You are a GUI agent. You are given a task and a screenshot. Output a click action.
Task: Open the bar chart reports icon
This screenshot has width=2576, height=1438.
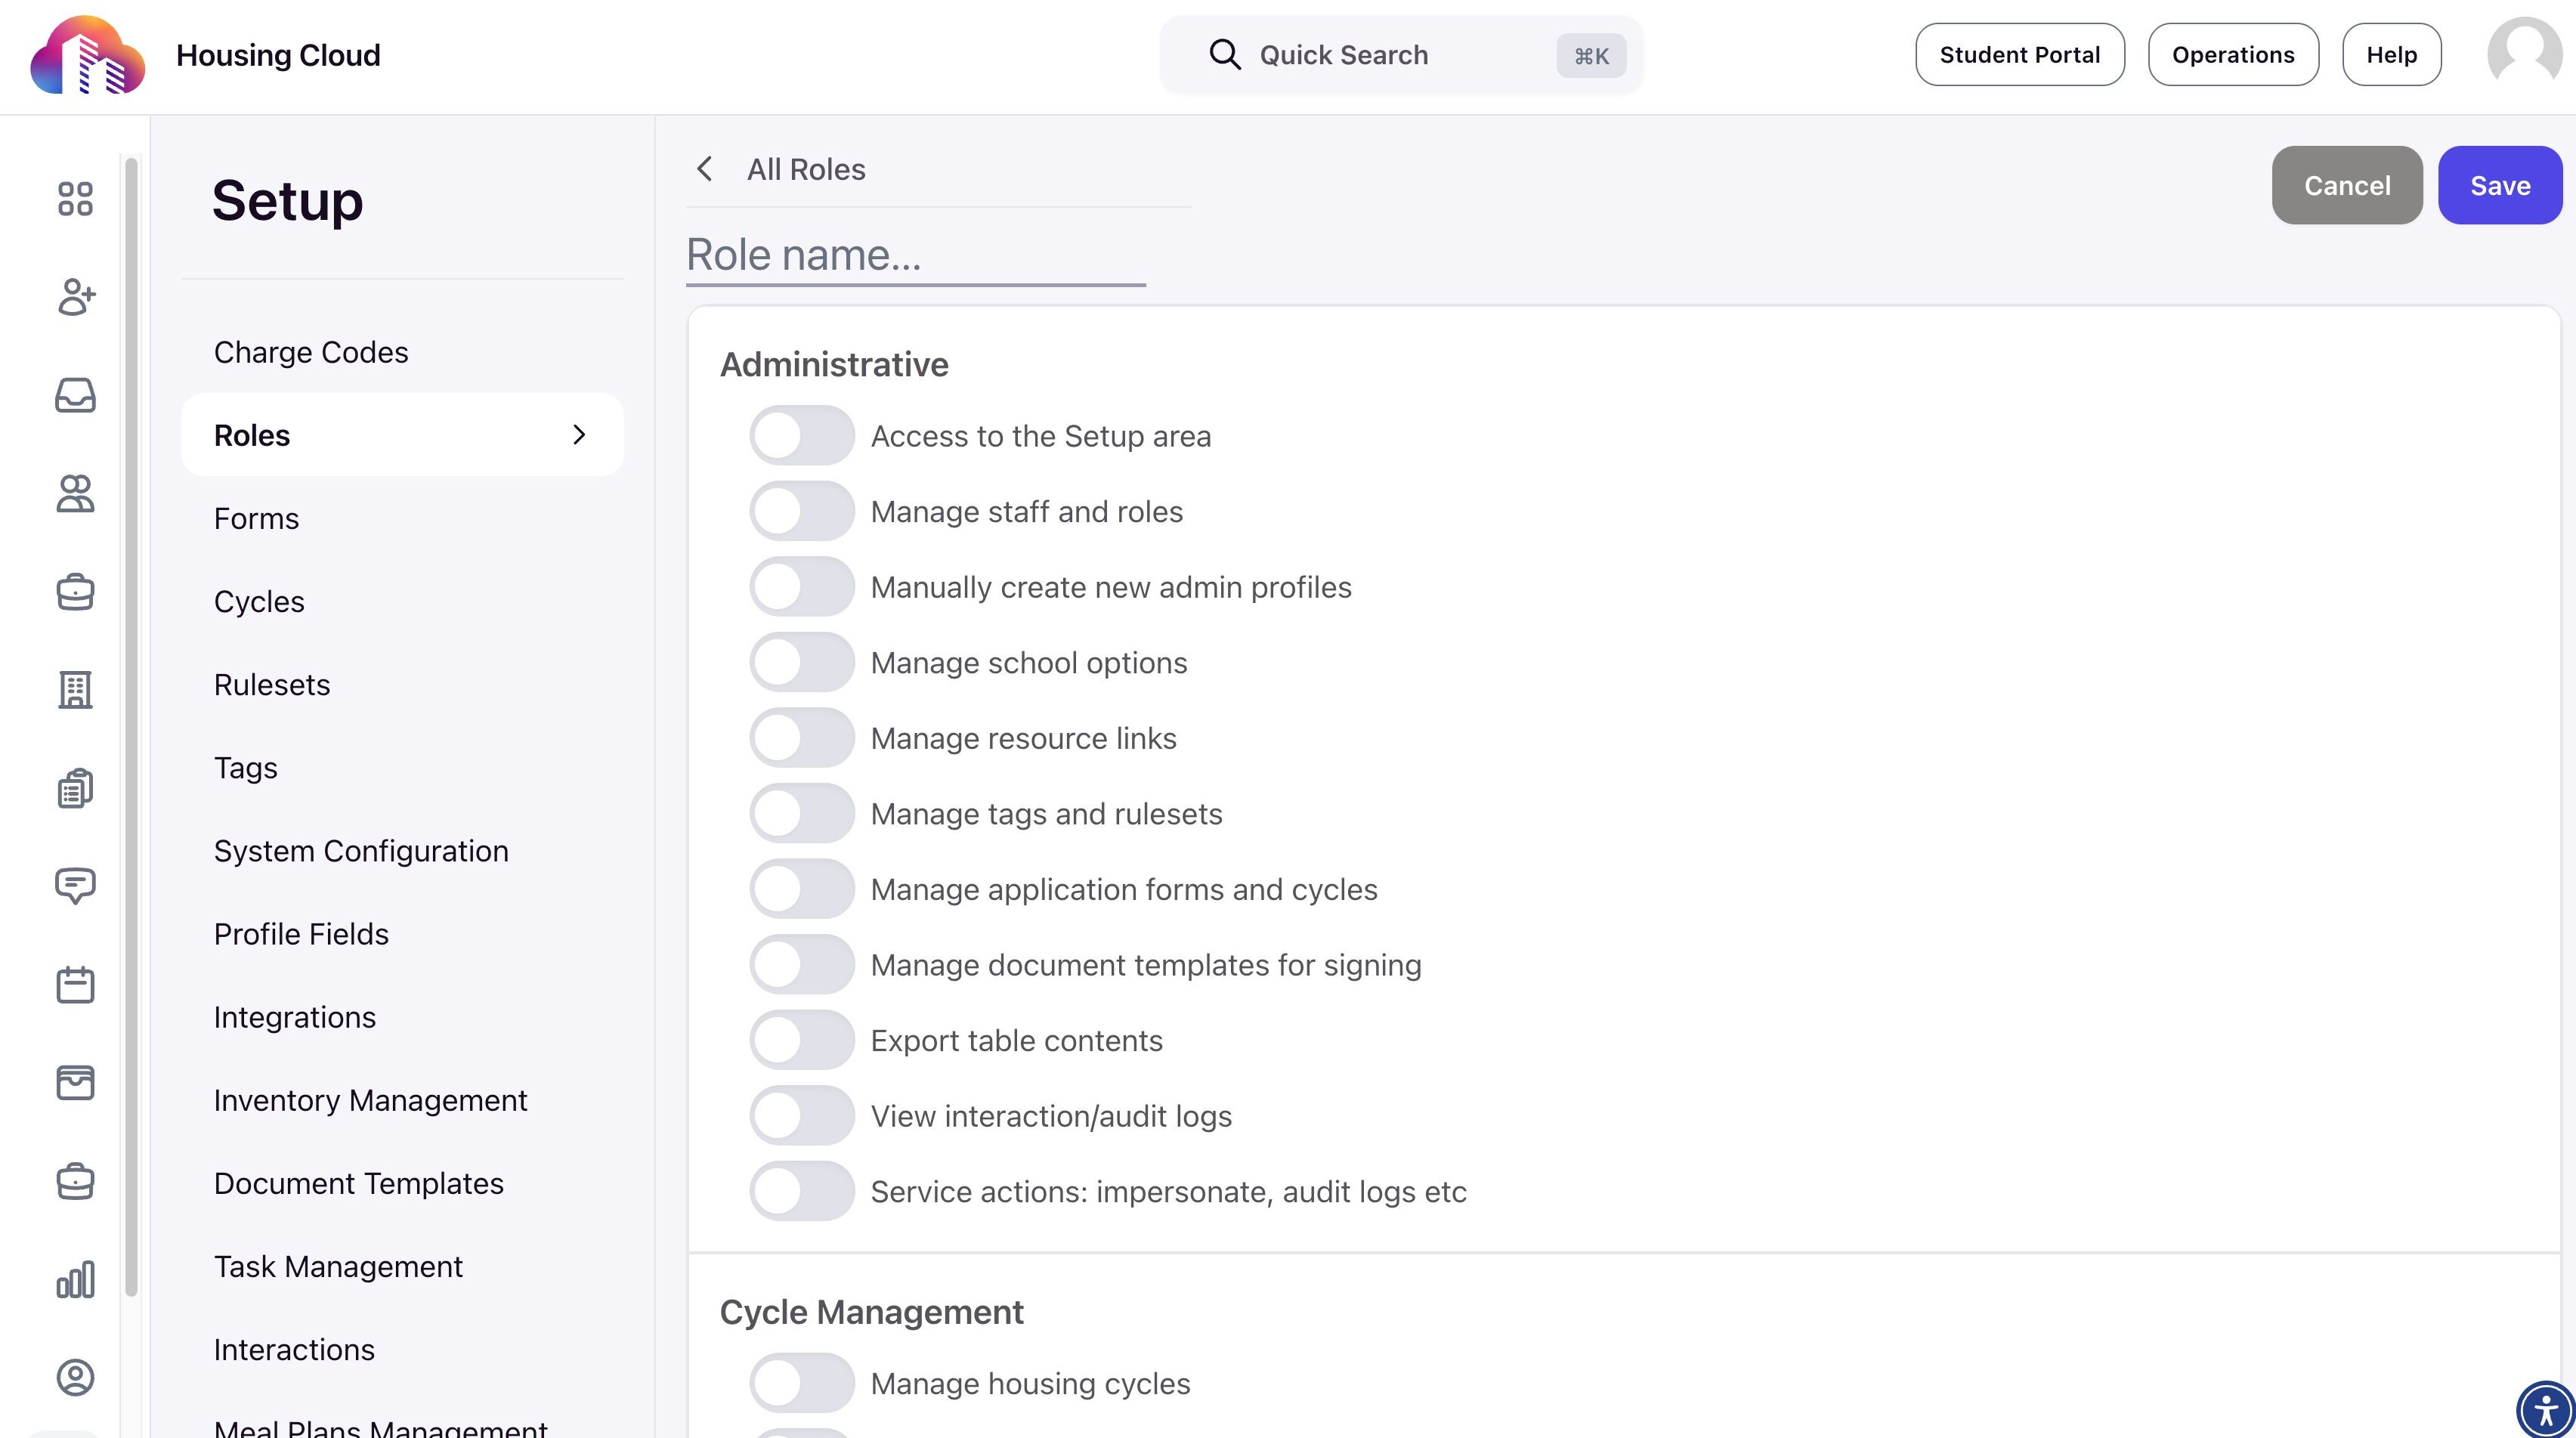pyautogui.click(x=75, y=1279)
